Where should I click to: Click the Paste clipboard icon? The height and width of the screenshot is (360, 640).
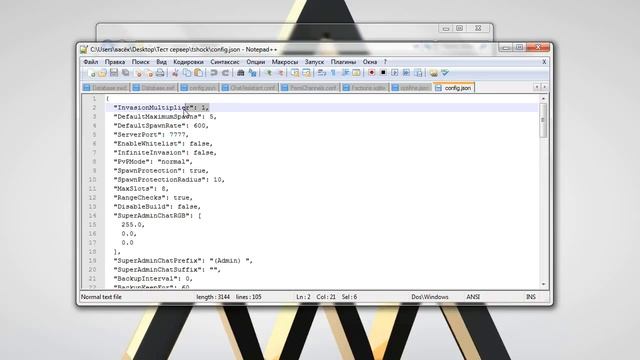[x=198, y=73]
